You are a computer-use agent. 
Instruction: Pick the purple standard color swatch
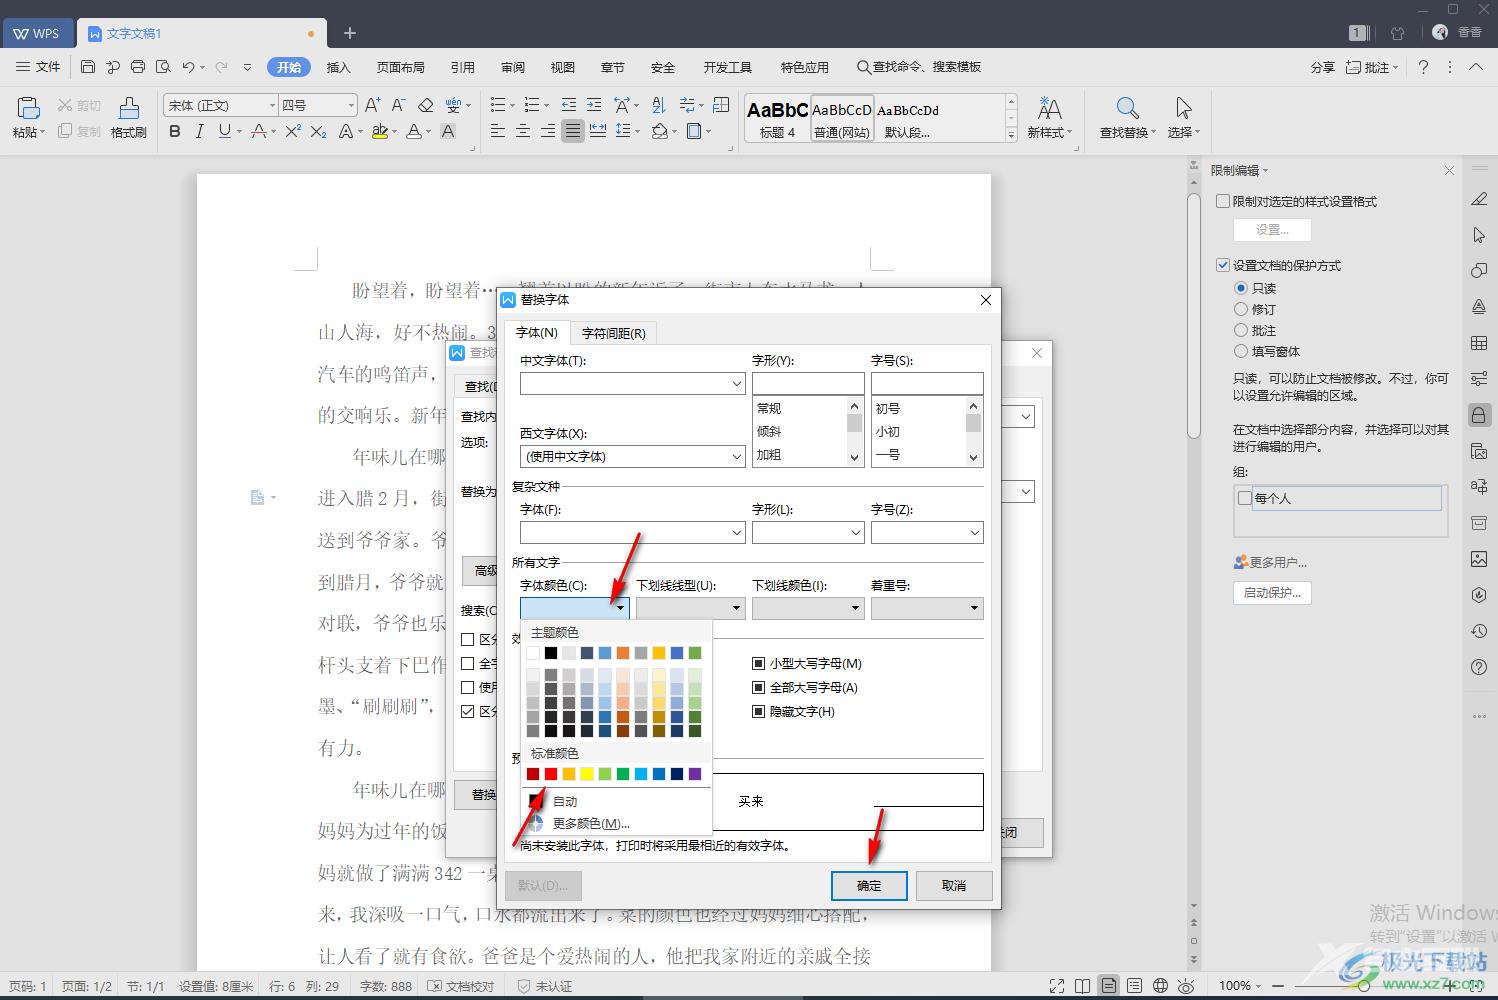(x=695, y=774)
